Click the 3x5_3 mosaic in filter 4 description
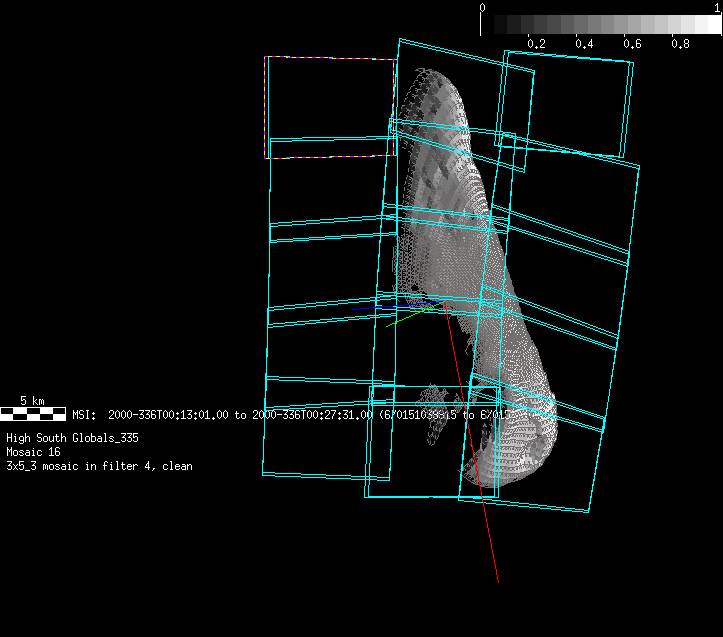Screen dimensions: 723x637 (x=99, y=466)
